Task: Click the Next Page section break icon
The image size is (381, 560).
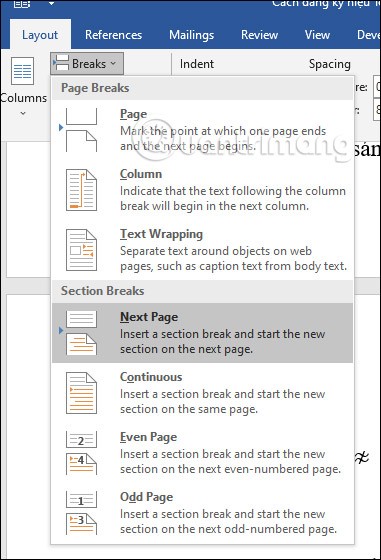Action: 81,333
